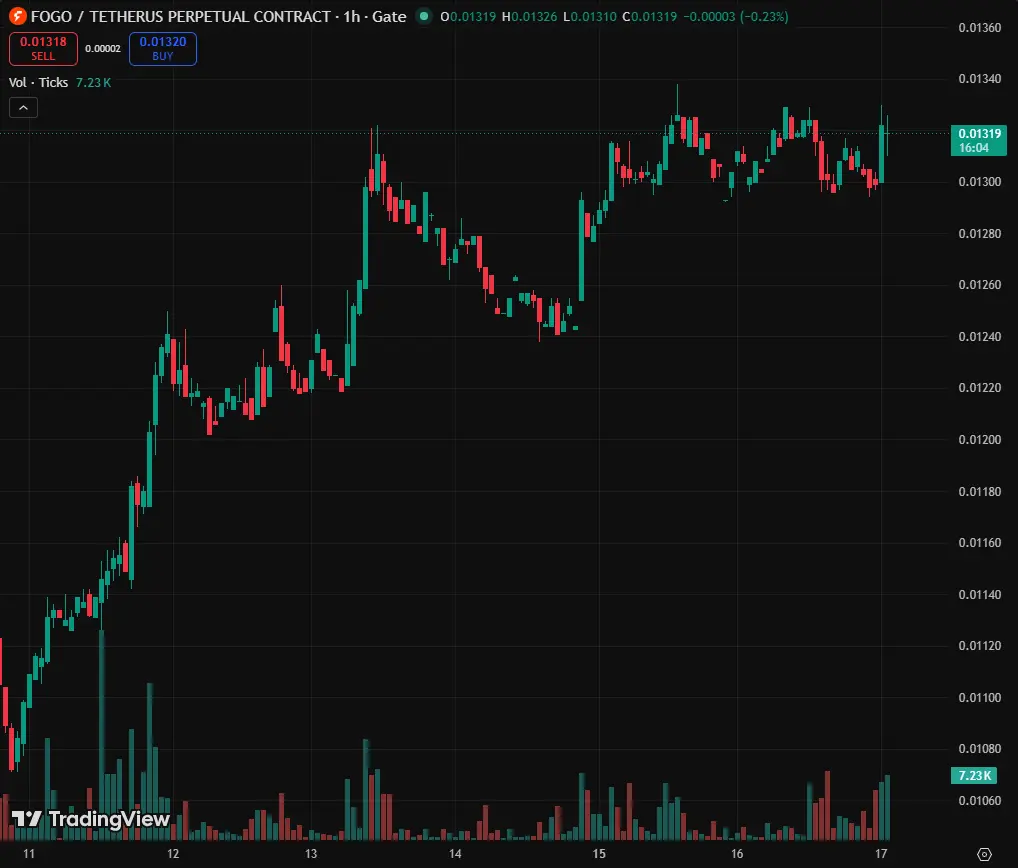Open the TradingView logo link

91,819
